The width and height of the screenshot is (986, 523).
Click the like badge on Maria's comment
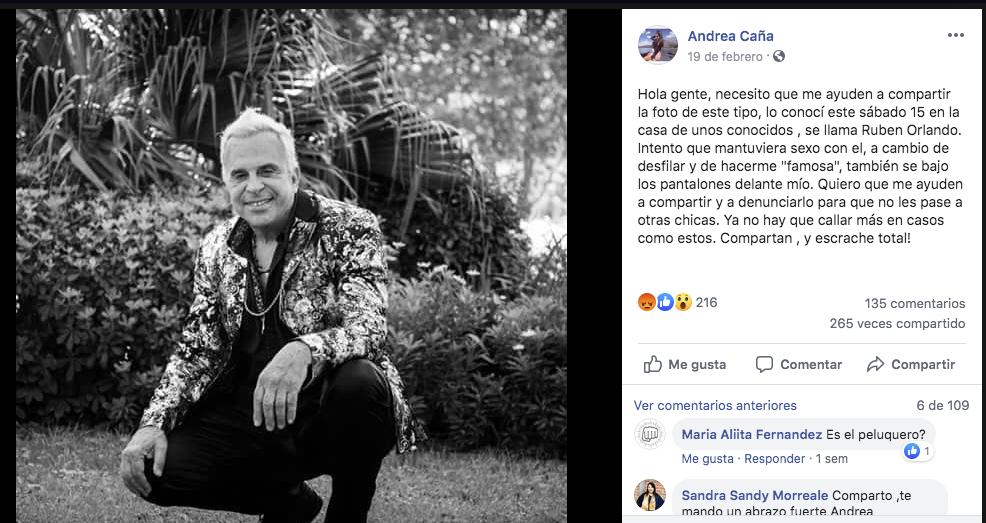point(917,451)
